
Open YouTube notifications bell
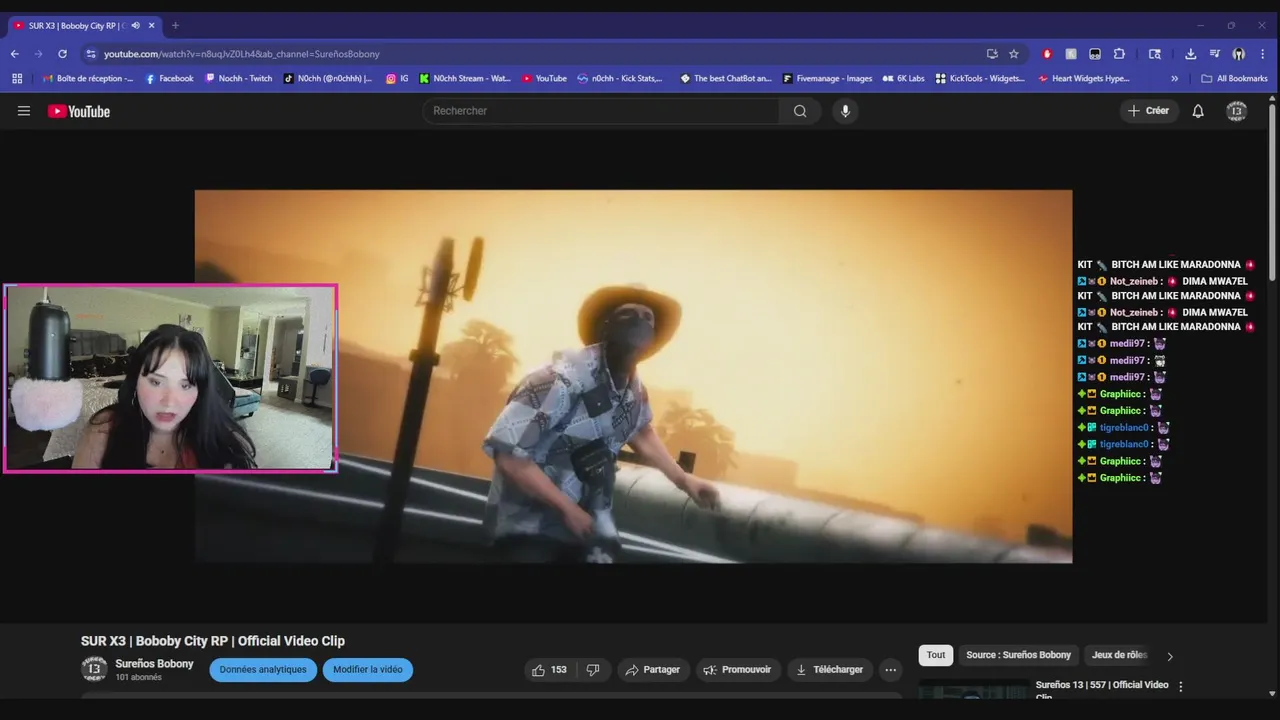[1198, 111]
